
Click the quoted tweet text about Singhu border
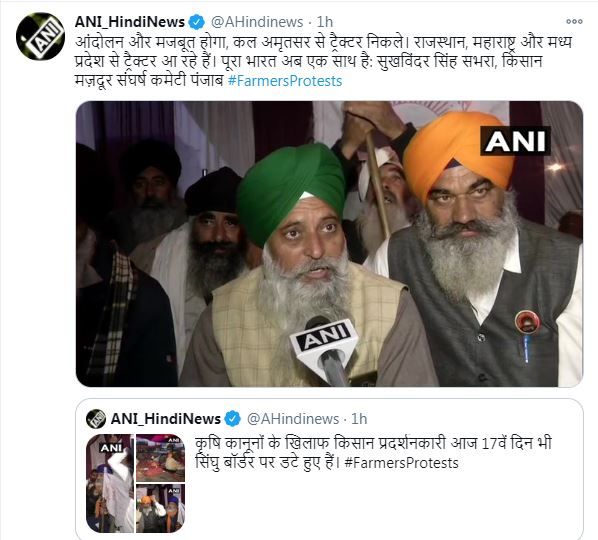373,453
